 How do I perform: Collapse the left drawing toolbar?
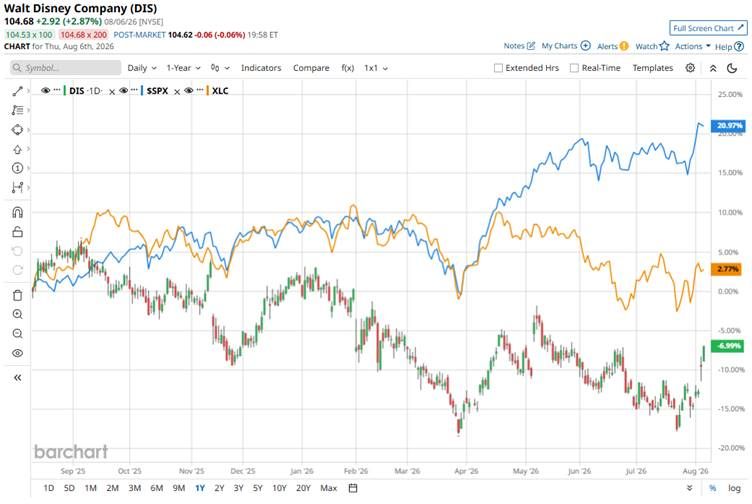pyautogui.click(x=17, y=378)
